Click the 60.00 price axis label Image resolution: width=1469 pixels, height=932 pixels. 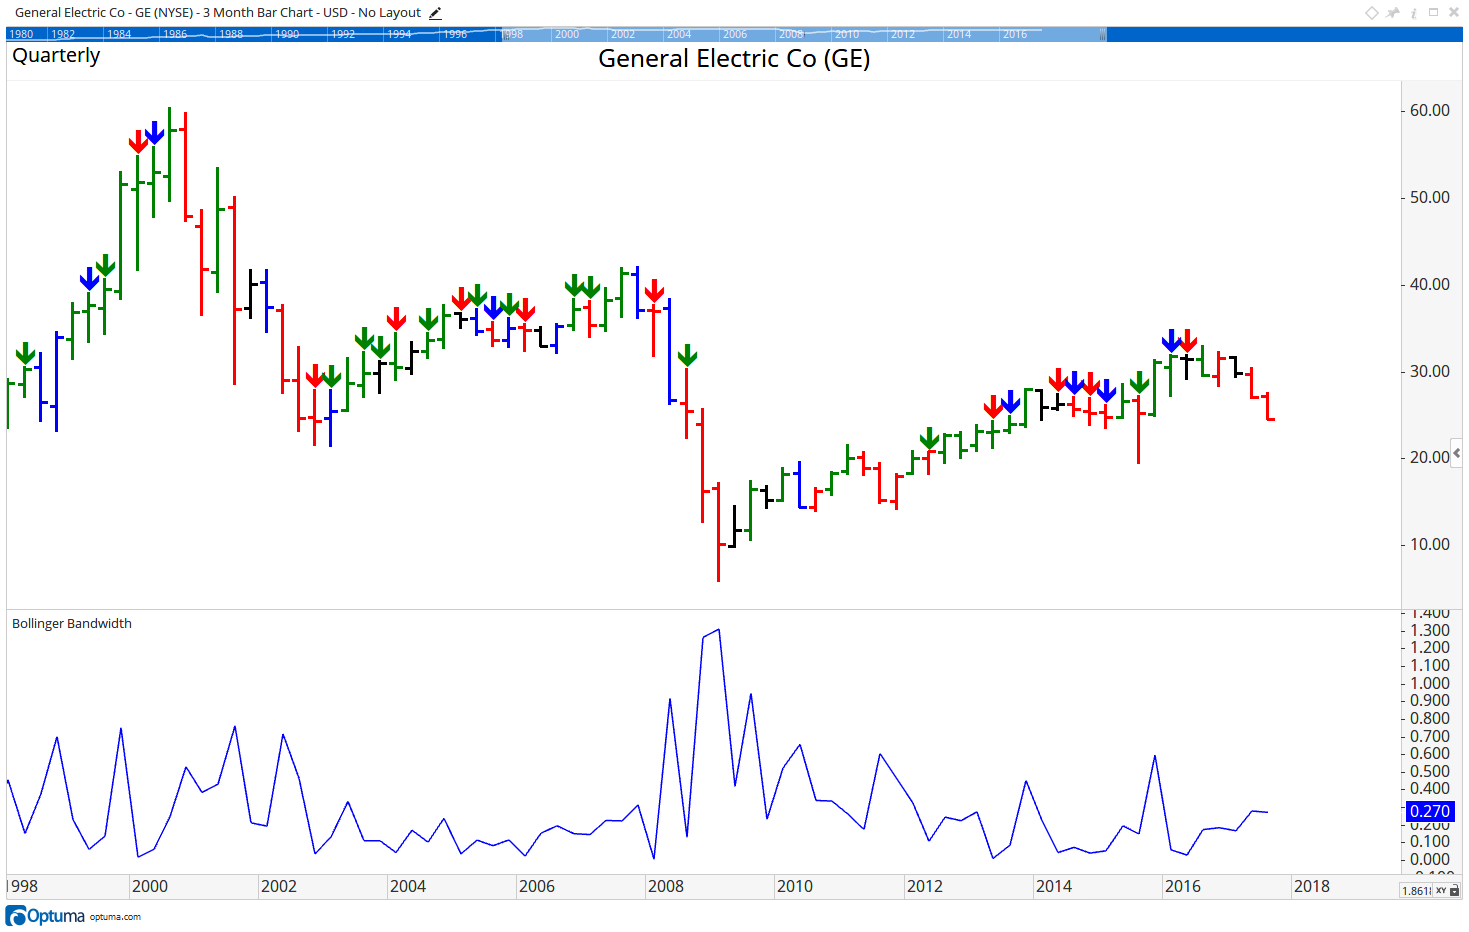click(x=1430, y=110)
